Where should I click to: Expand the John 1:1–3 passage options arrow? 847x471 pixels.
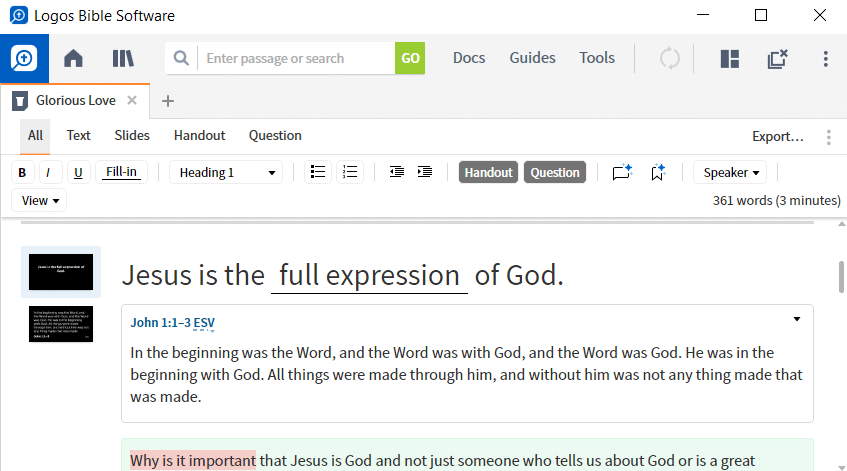click(797, 319)
